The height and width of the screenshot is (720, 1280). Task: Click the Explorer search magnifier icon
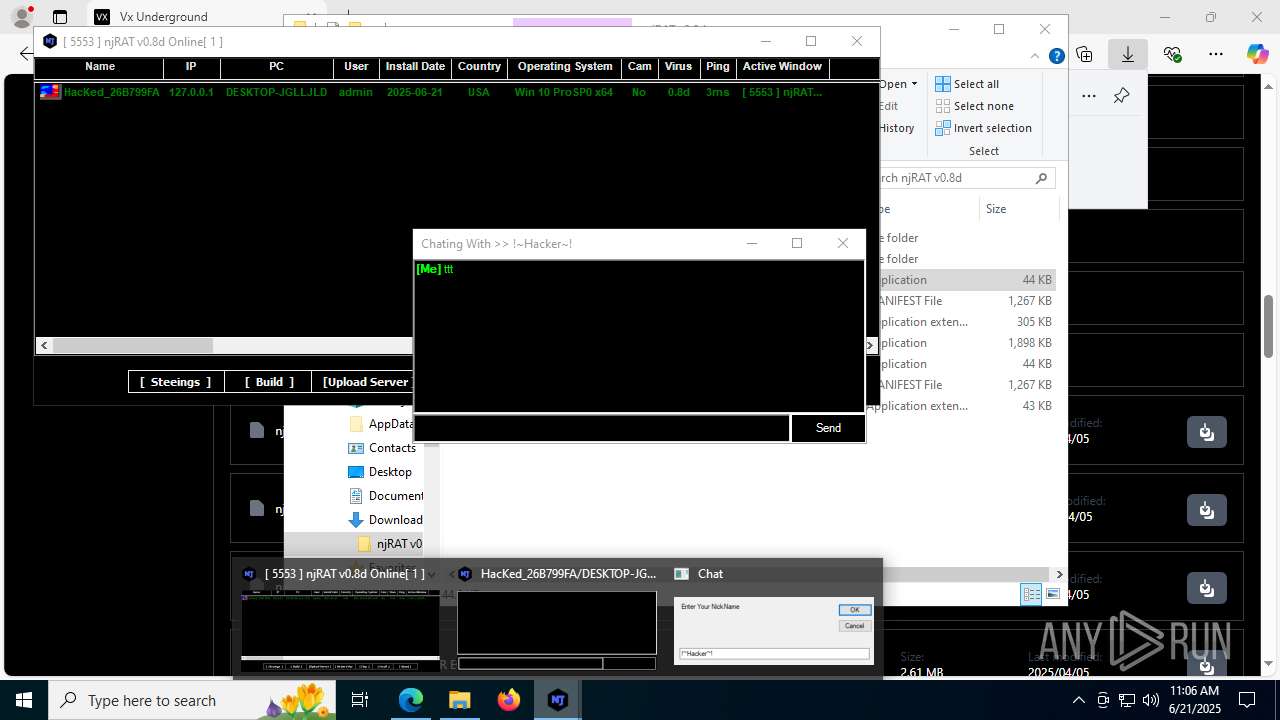point(1041,178)
